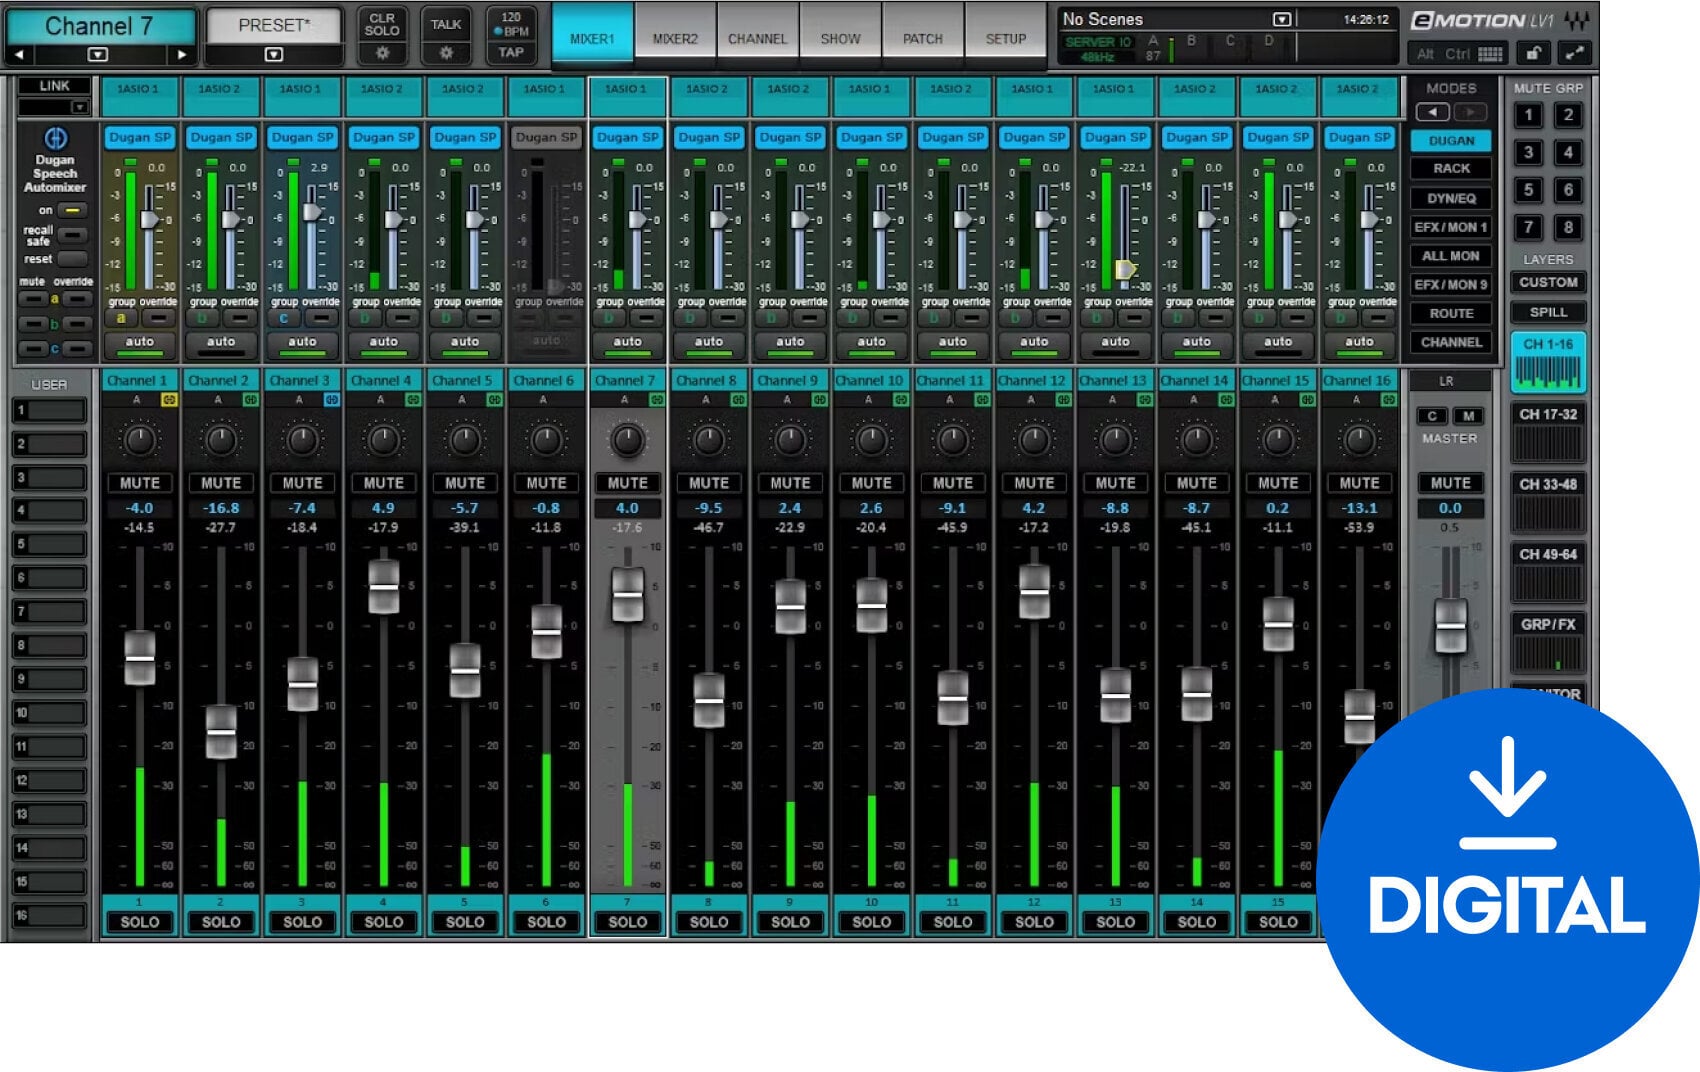
Task: Click the Dugan plugin link icon on Channel 1
Action: (x=169, y=400)
